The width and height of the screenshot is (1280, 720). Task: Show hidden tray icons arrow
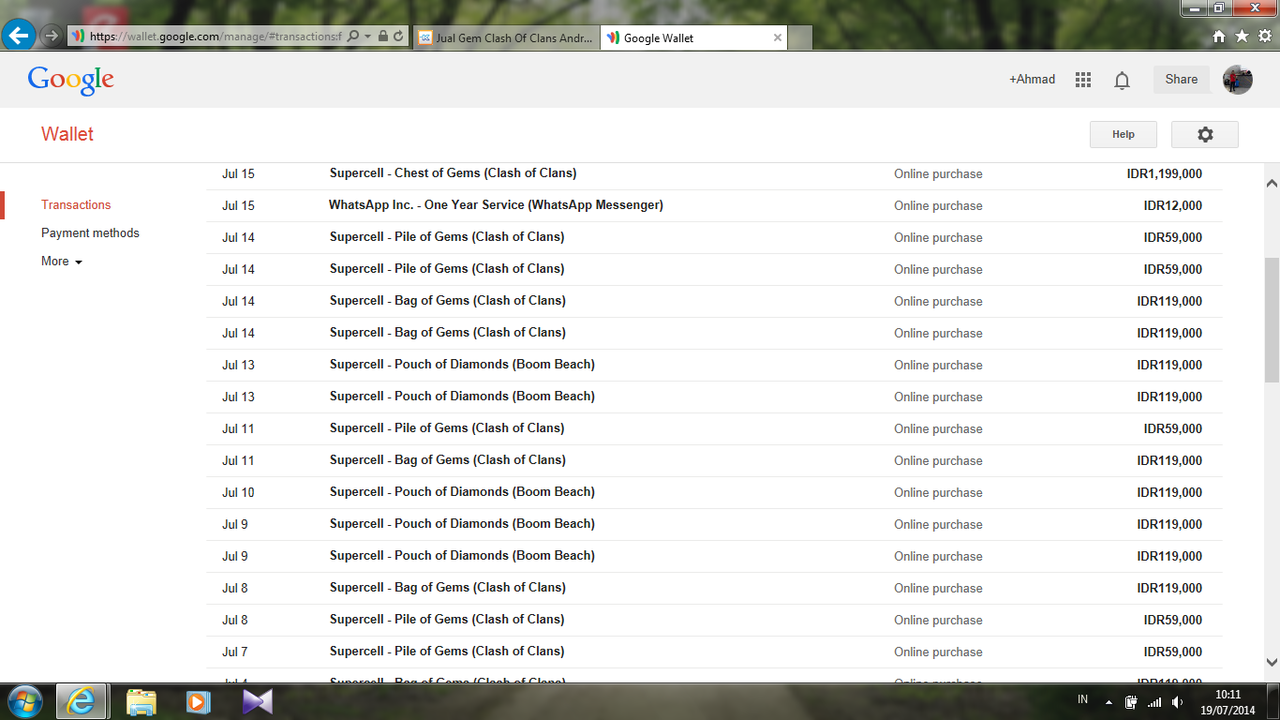click(1108, 702)
